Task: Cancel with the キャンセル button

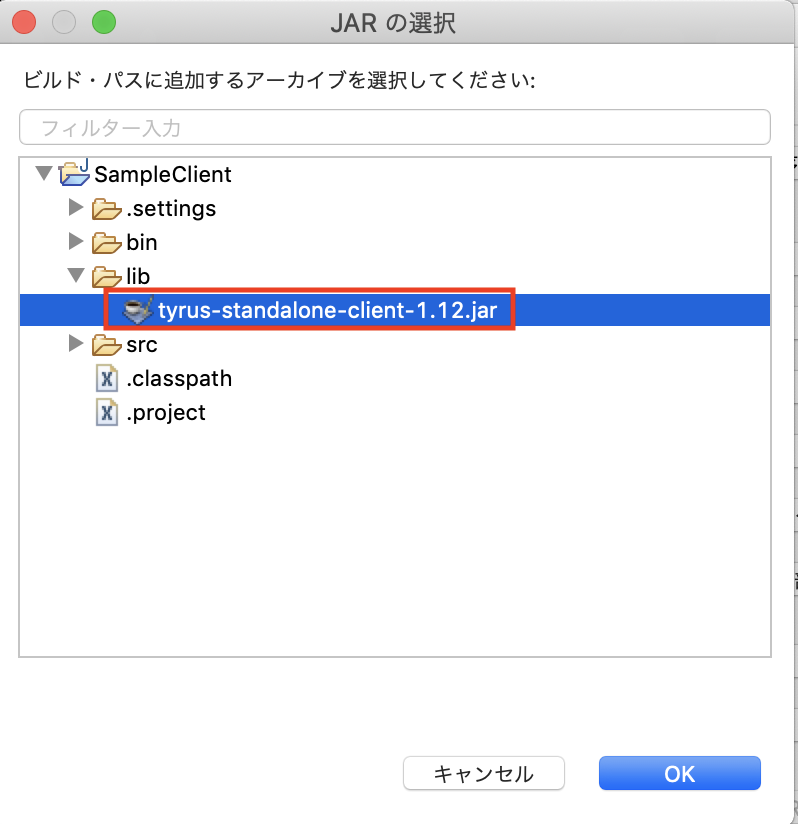Action: pos(484,773)
